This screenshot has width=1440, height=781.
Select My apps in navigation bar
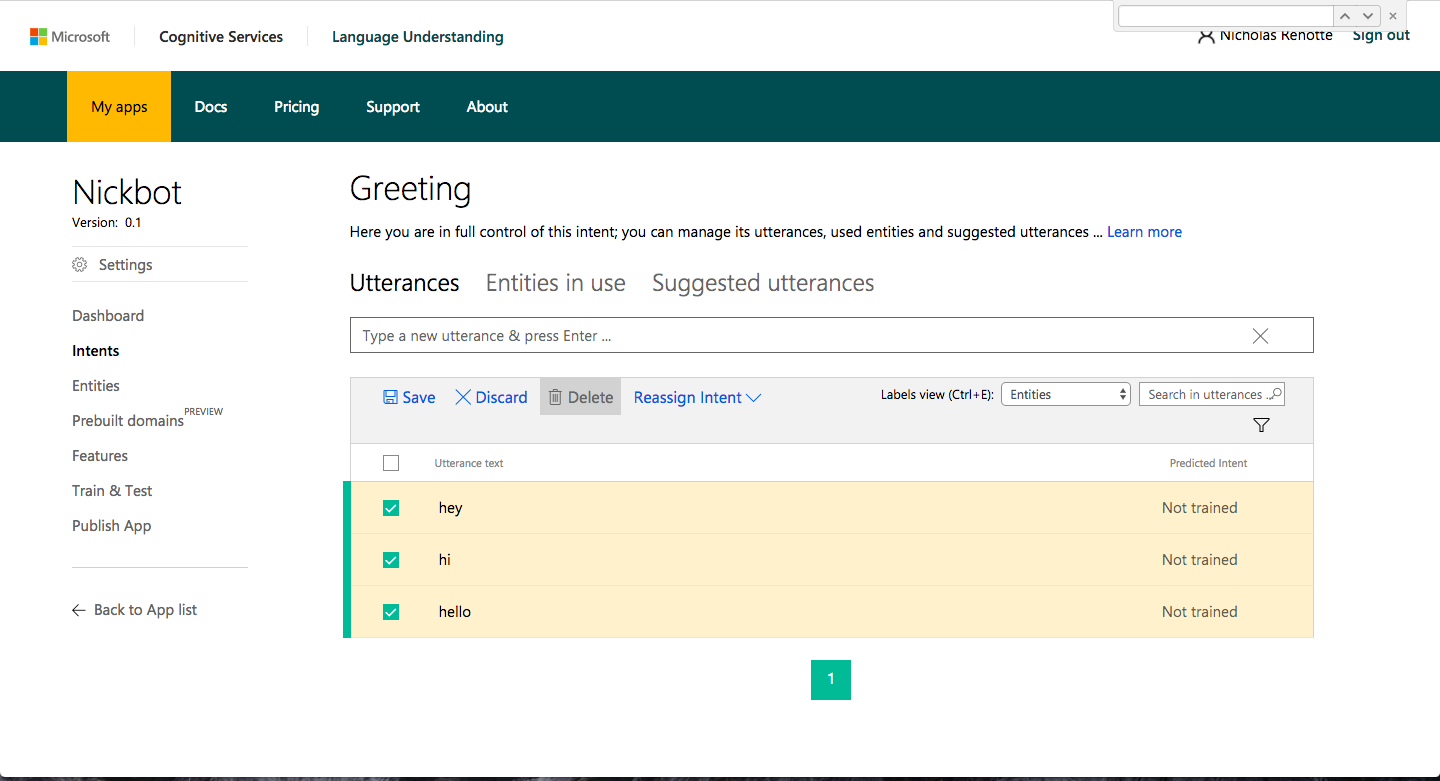click(x=119, y=107)
